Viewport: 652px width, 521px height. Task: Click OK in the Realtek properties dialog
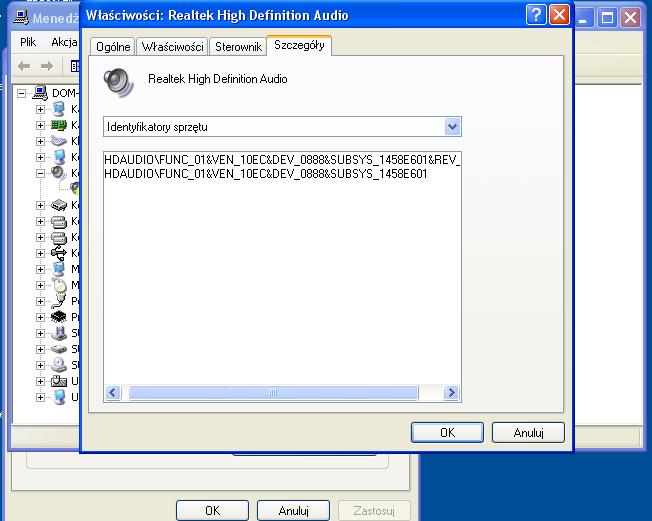[x=447, y=432]
